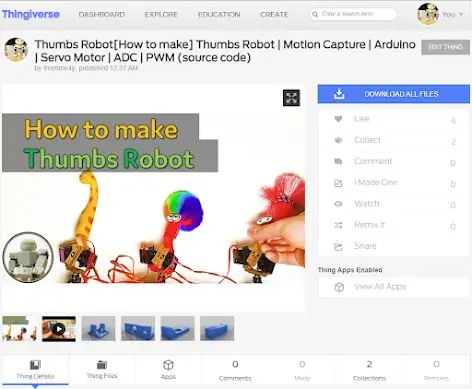Toggle Watch with the eye icon
The width and height of the screenshot is (472, 389).
(x=338, y=204)
